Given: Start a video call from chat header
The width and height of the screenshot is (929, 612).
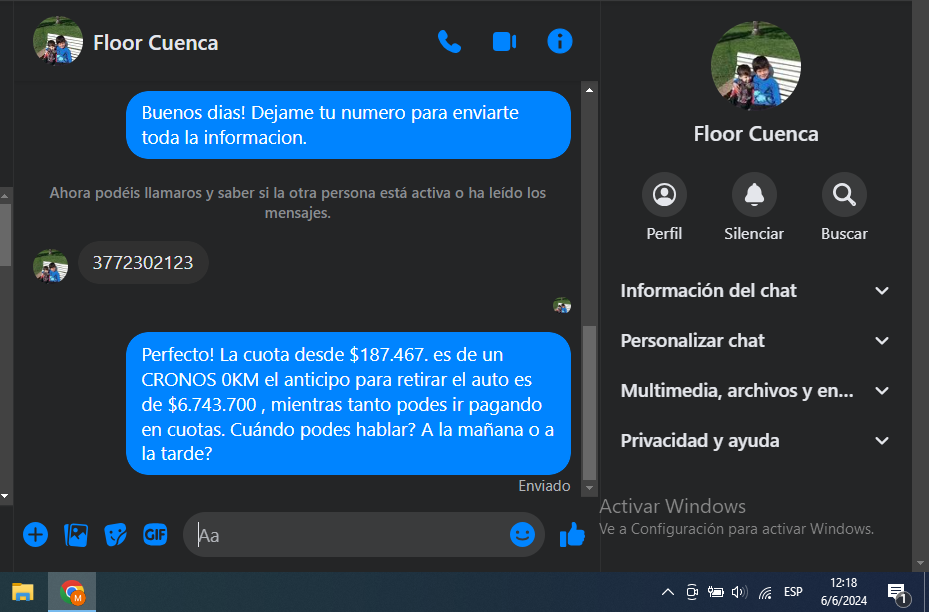Looking at the screenshot, I should pos(504,42).
